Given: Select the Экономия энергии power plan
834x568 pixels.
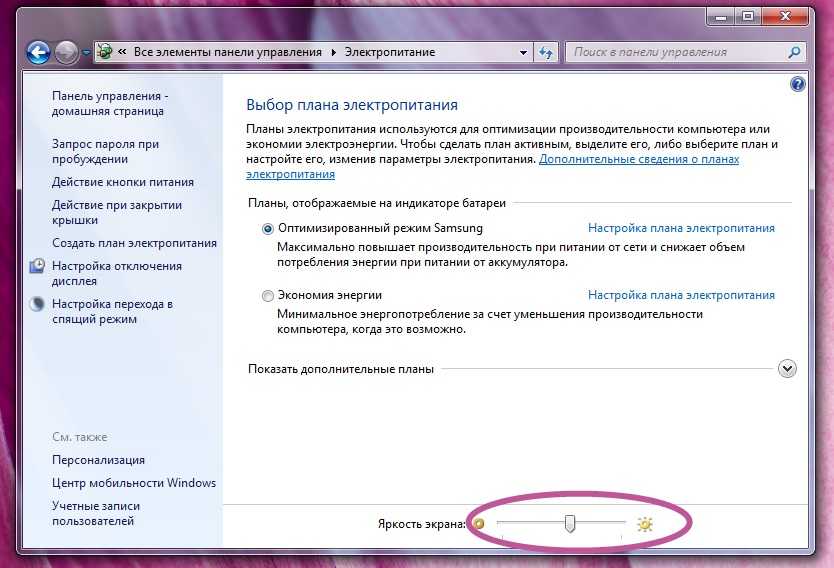Looking at the screenshot, I should tap(268, 296).
